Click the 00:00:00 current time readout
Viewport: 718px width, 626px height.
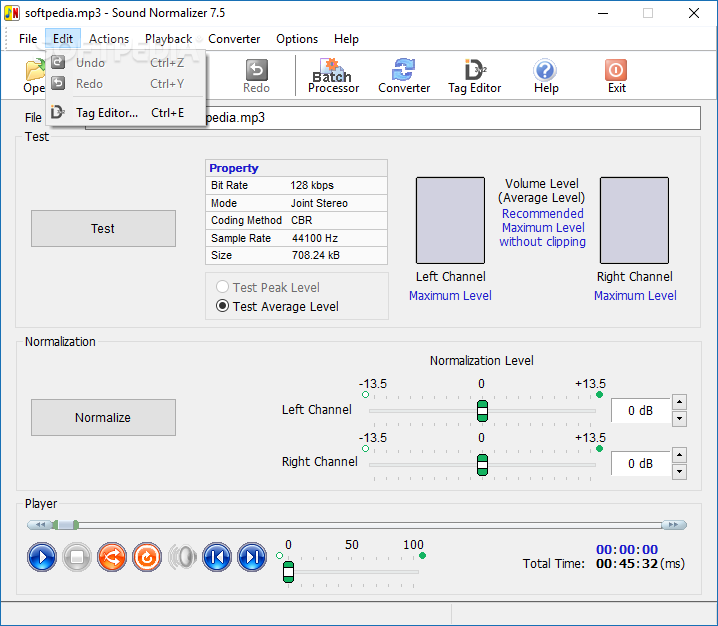point(627,550)
